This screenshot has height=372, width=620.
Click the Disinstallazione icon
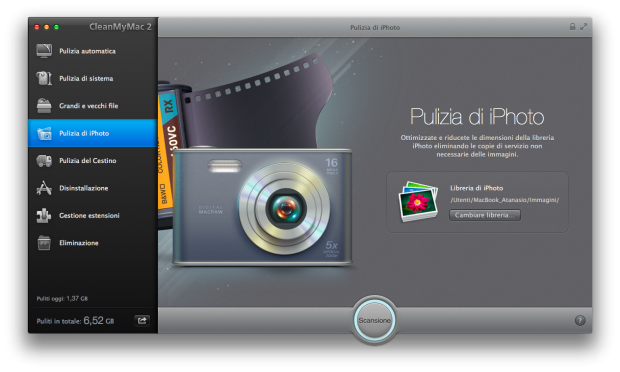point(44,188)
